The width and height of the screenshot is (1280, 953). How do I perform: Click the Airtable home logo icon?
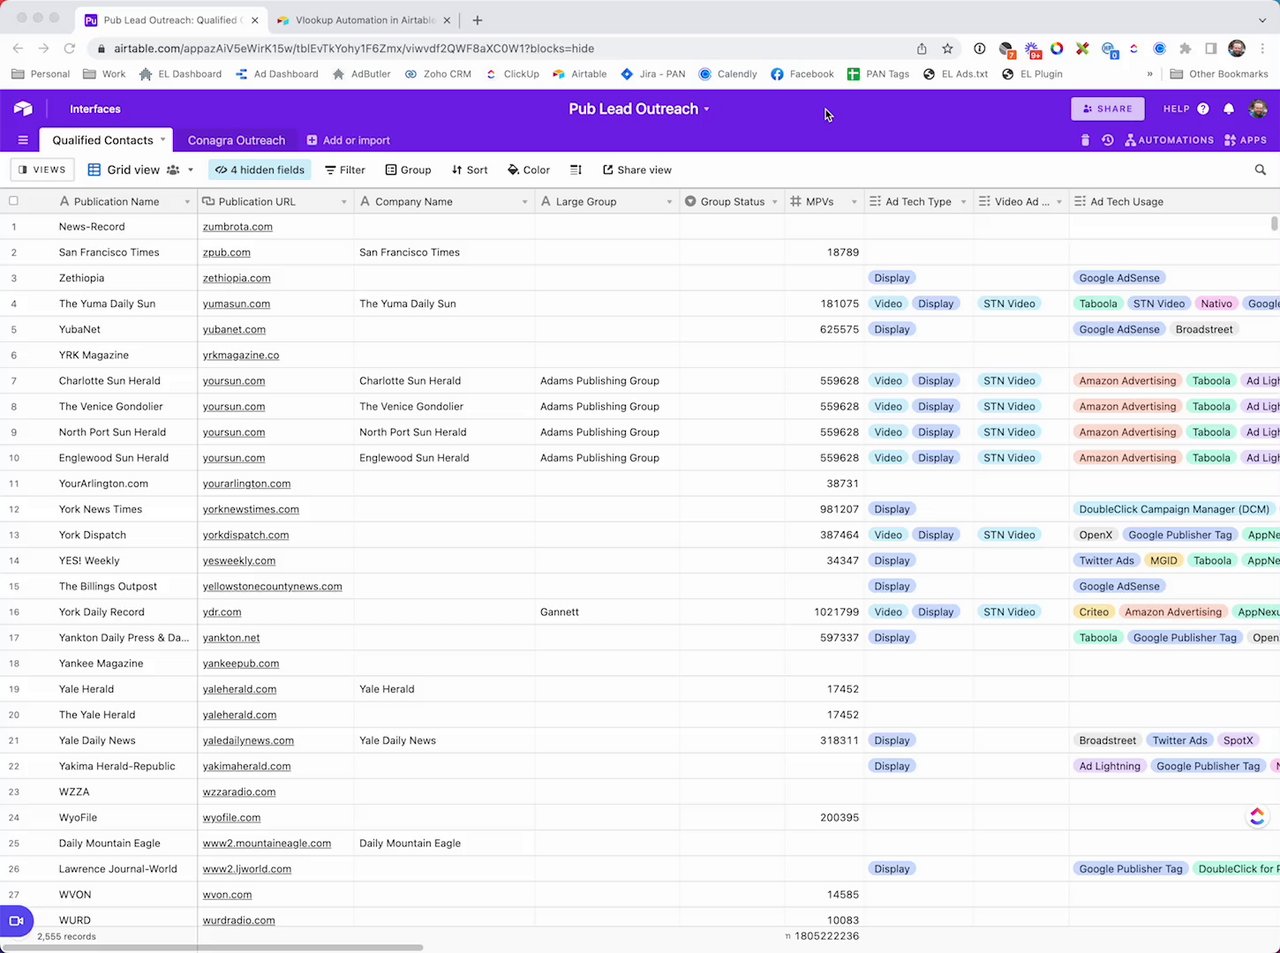[x=23, y=109]
